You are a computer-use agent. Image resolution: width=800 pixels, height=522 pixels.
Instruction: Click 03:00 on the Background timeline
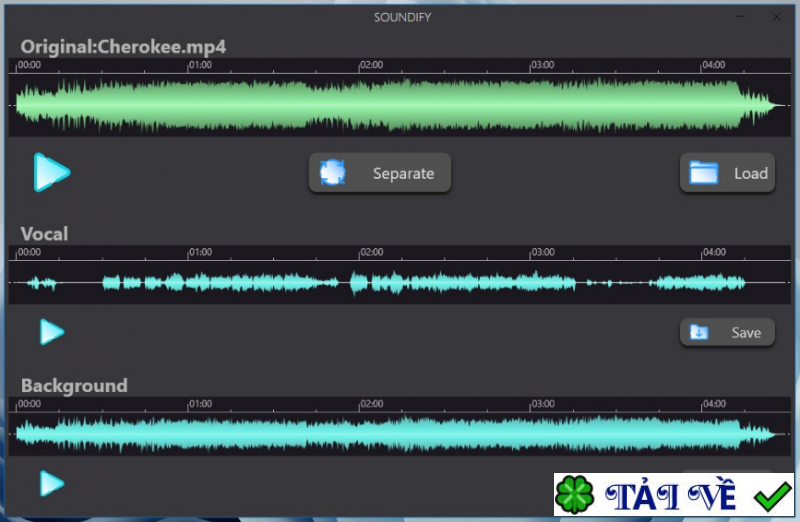[543, 404]
